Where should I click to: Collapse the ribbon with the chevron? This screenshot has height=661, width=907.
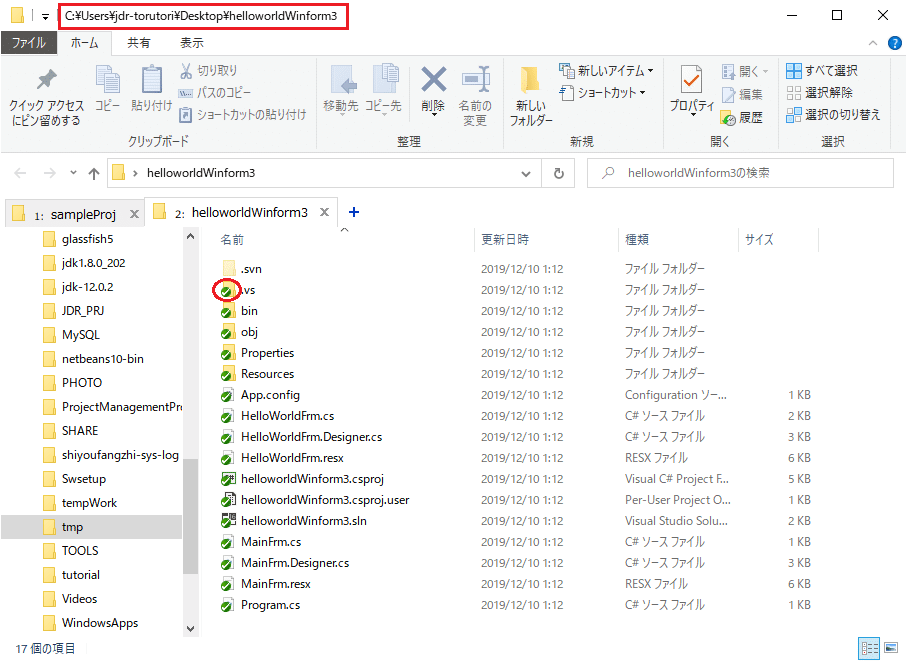pyautogui.click(x=873, y=43)
